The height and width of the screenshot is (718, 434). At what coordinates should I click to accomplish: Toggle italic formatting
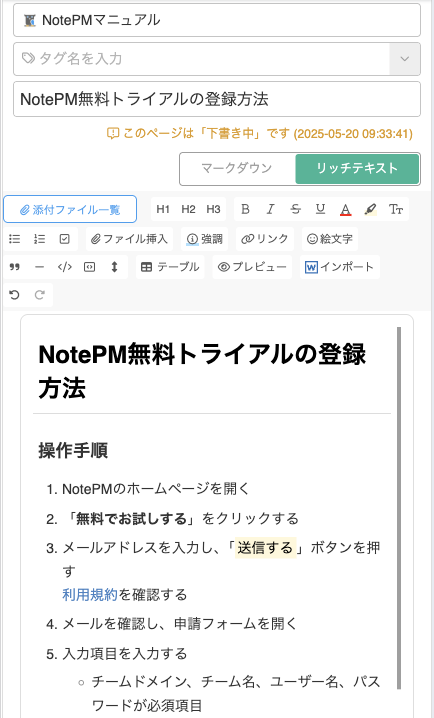(271, 209)
